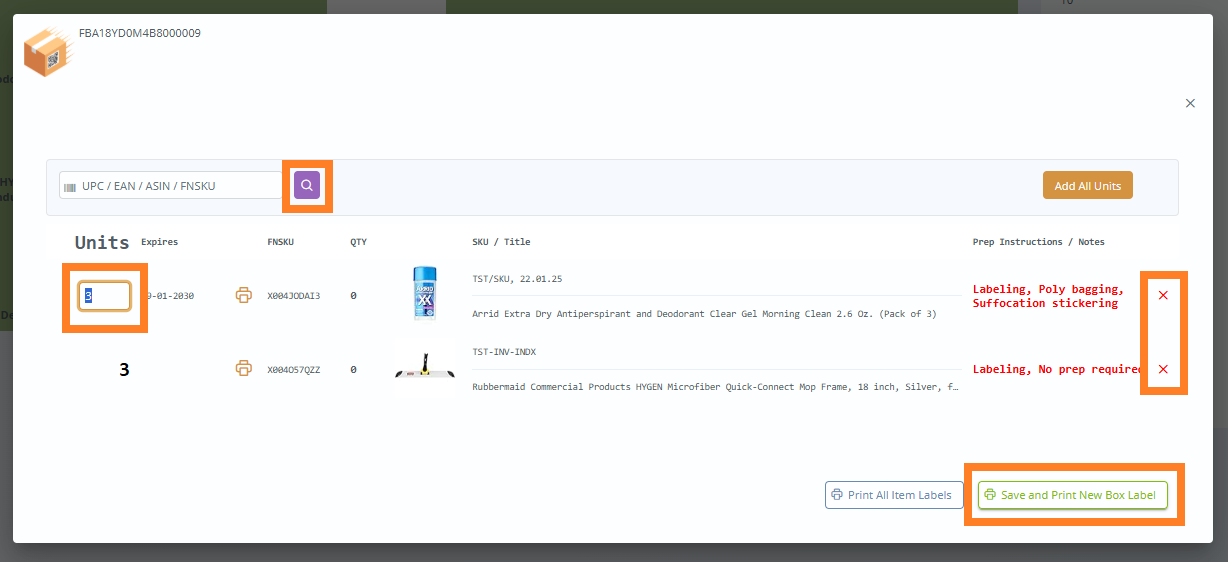Viewport: 1228px width, 562px height.
Task: Select the FNSKU code X004O57QZZ
Action: coord(294,370)
